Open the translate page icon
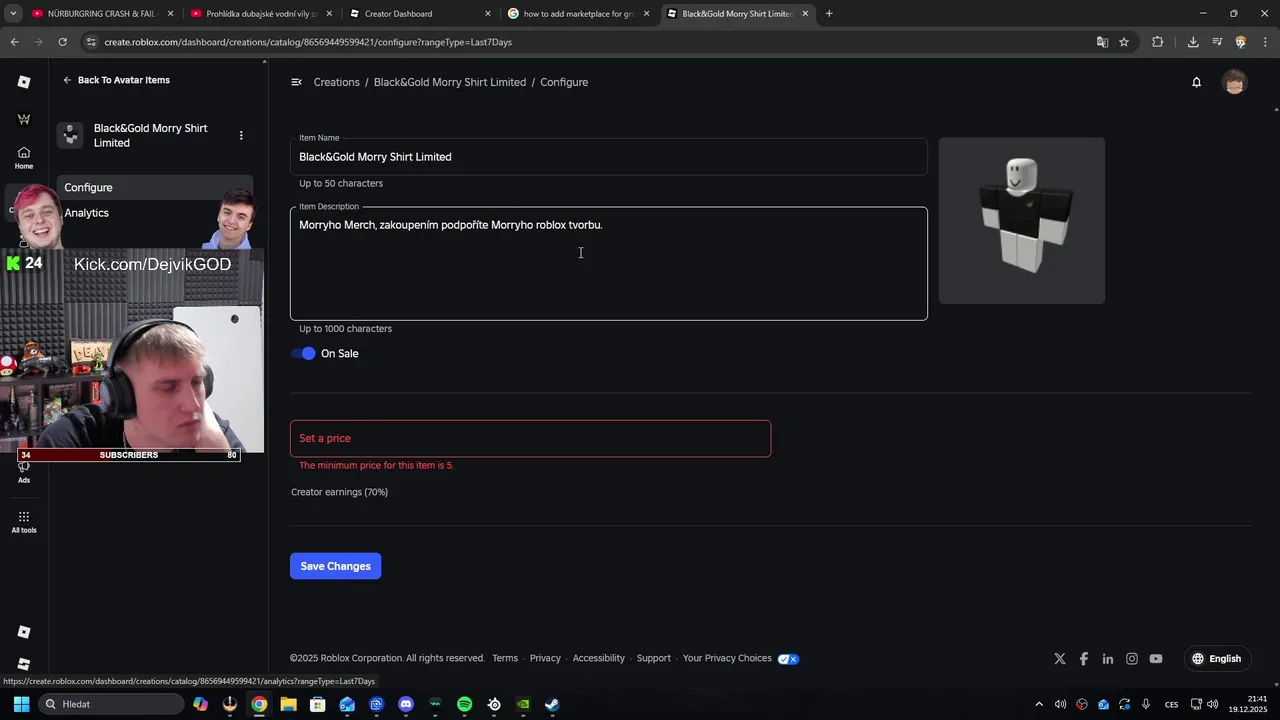 coord(1102,42)
